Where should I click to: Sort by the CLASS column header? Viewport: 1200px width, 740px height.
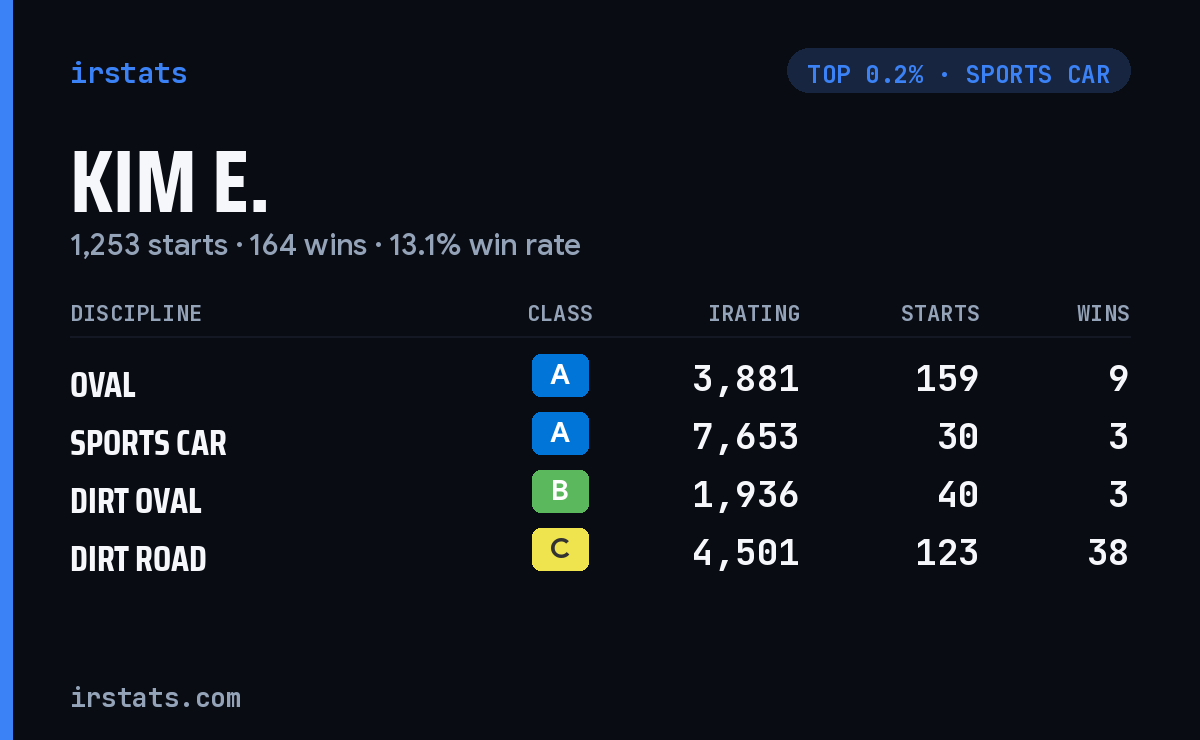click(x=560, y=313)
